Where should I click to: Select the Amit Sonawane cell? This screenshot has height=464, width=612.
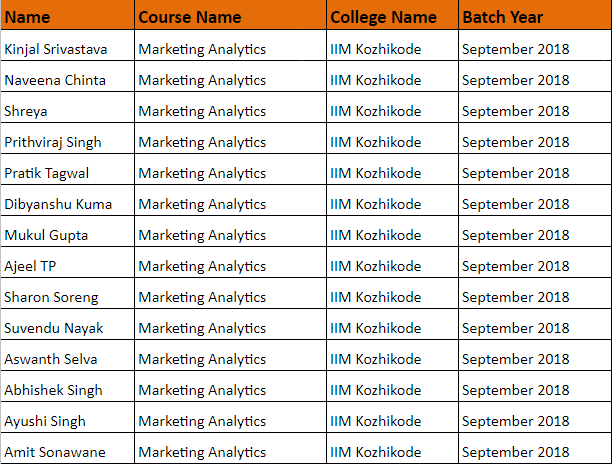(66, 452)
